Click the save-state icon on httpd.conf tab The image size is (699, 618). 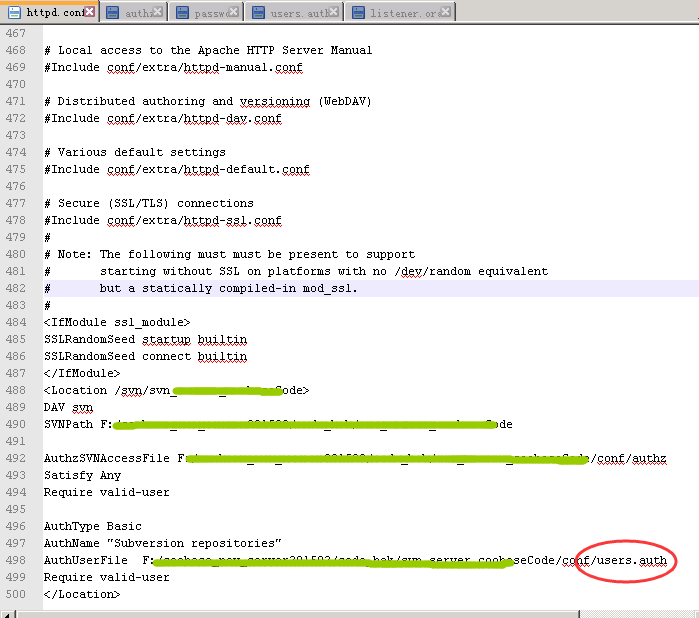click(14, 12)
